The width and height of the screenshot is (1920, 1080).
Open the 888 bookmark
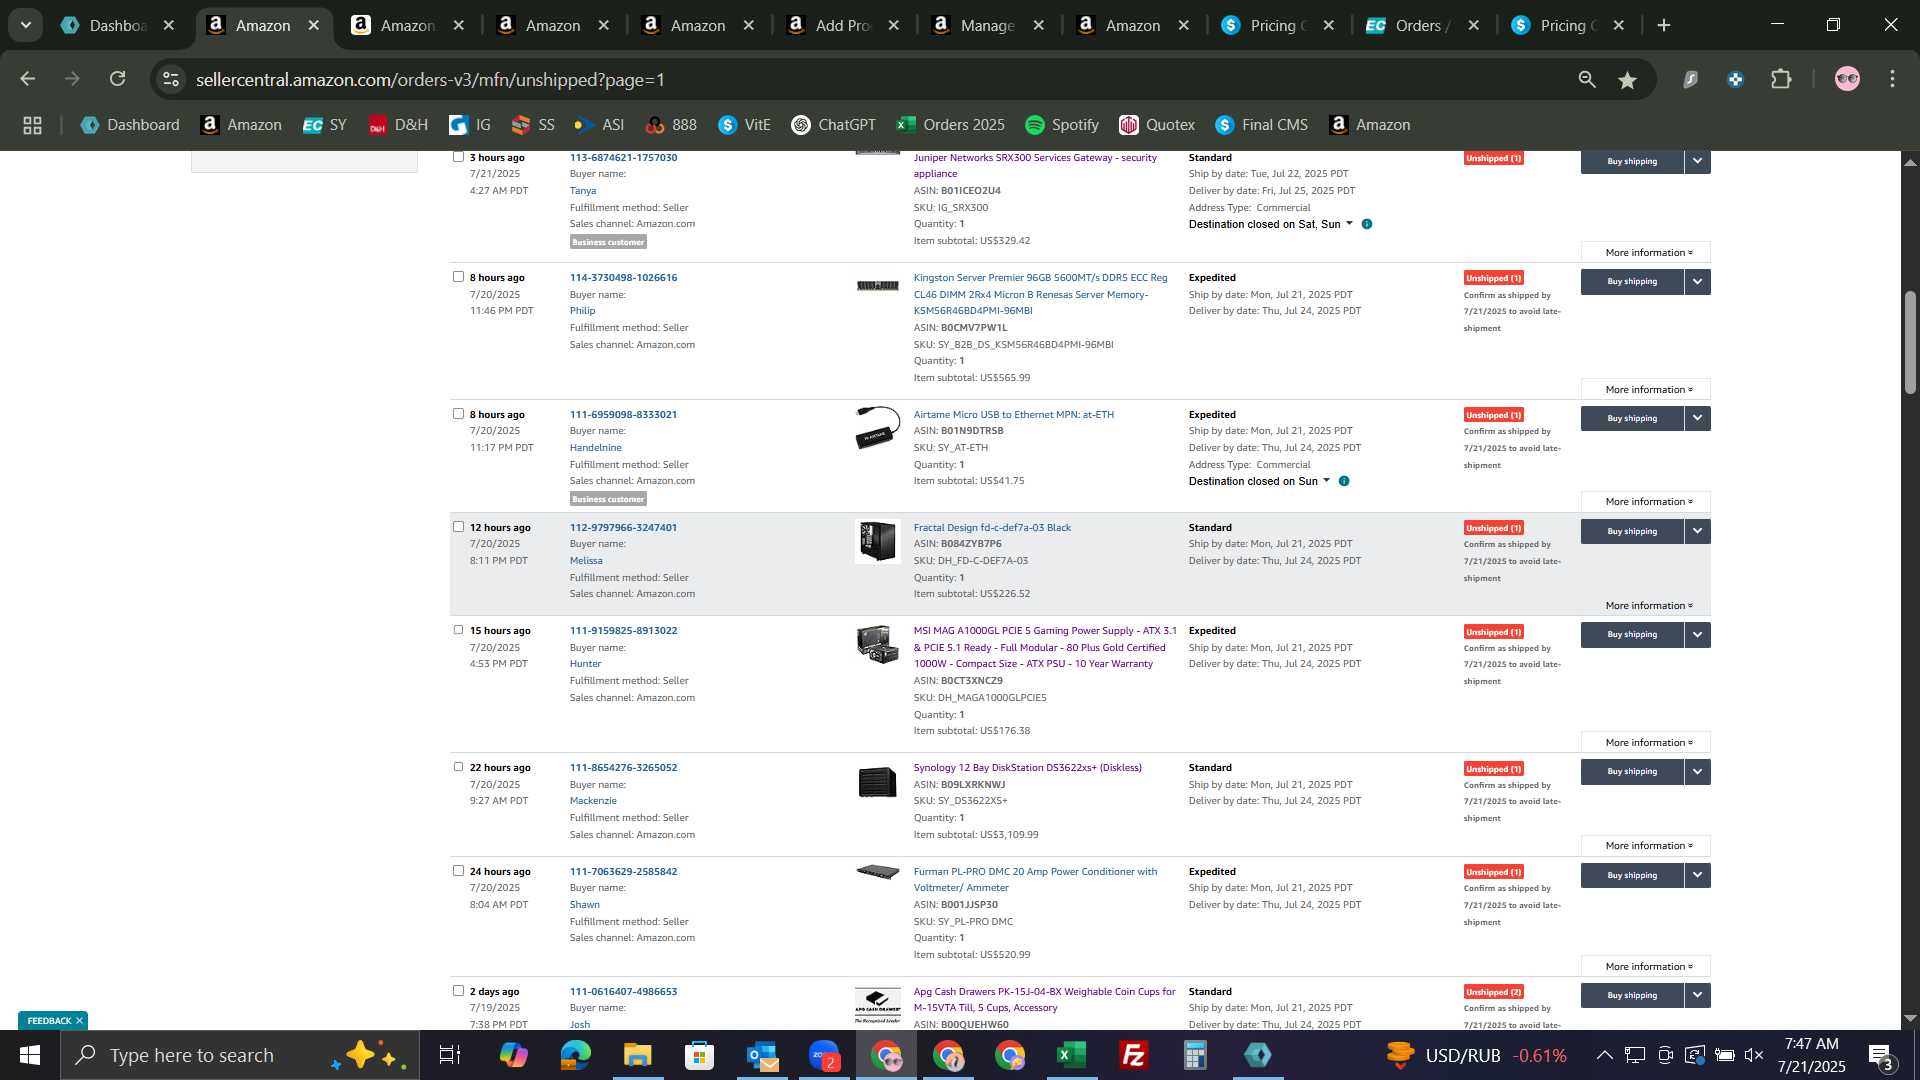[x=671, y=125]
